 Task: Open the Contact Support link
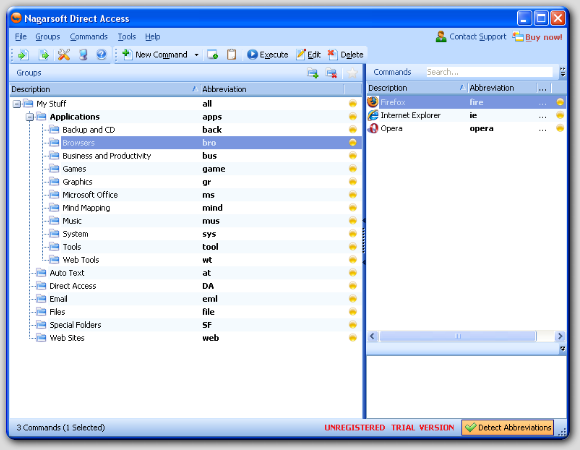pyautogui.click(x=471, y=37)
